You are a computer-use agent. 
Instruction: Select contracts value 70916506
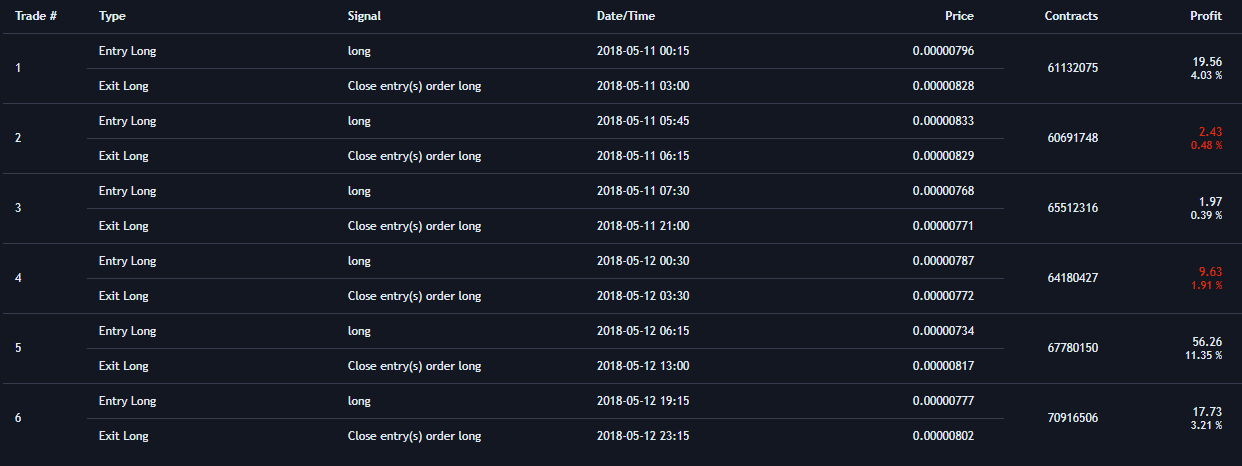click(x=1071, y=418)
